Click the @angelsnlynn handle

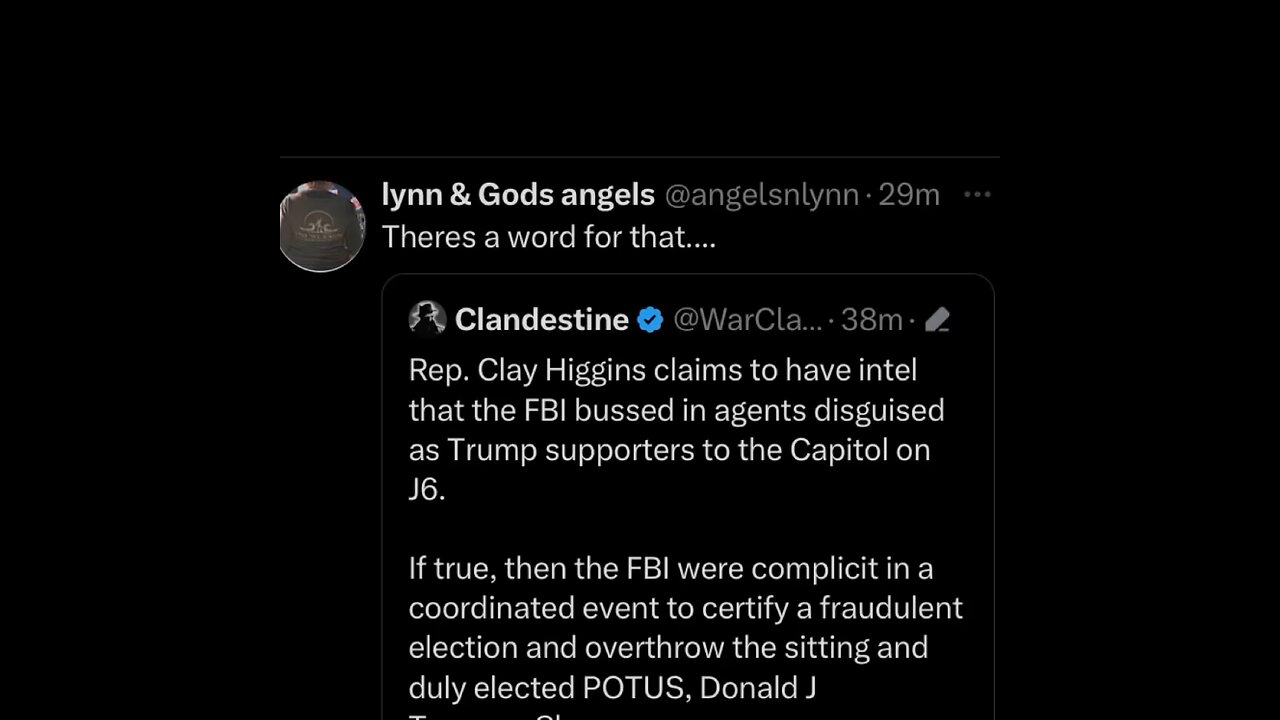tap(761, 195)
